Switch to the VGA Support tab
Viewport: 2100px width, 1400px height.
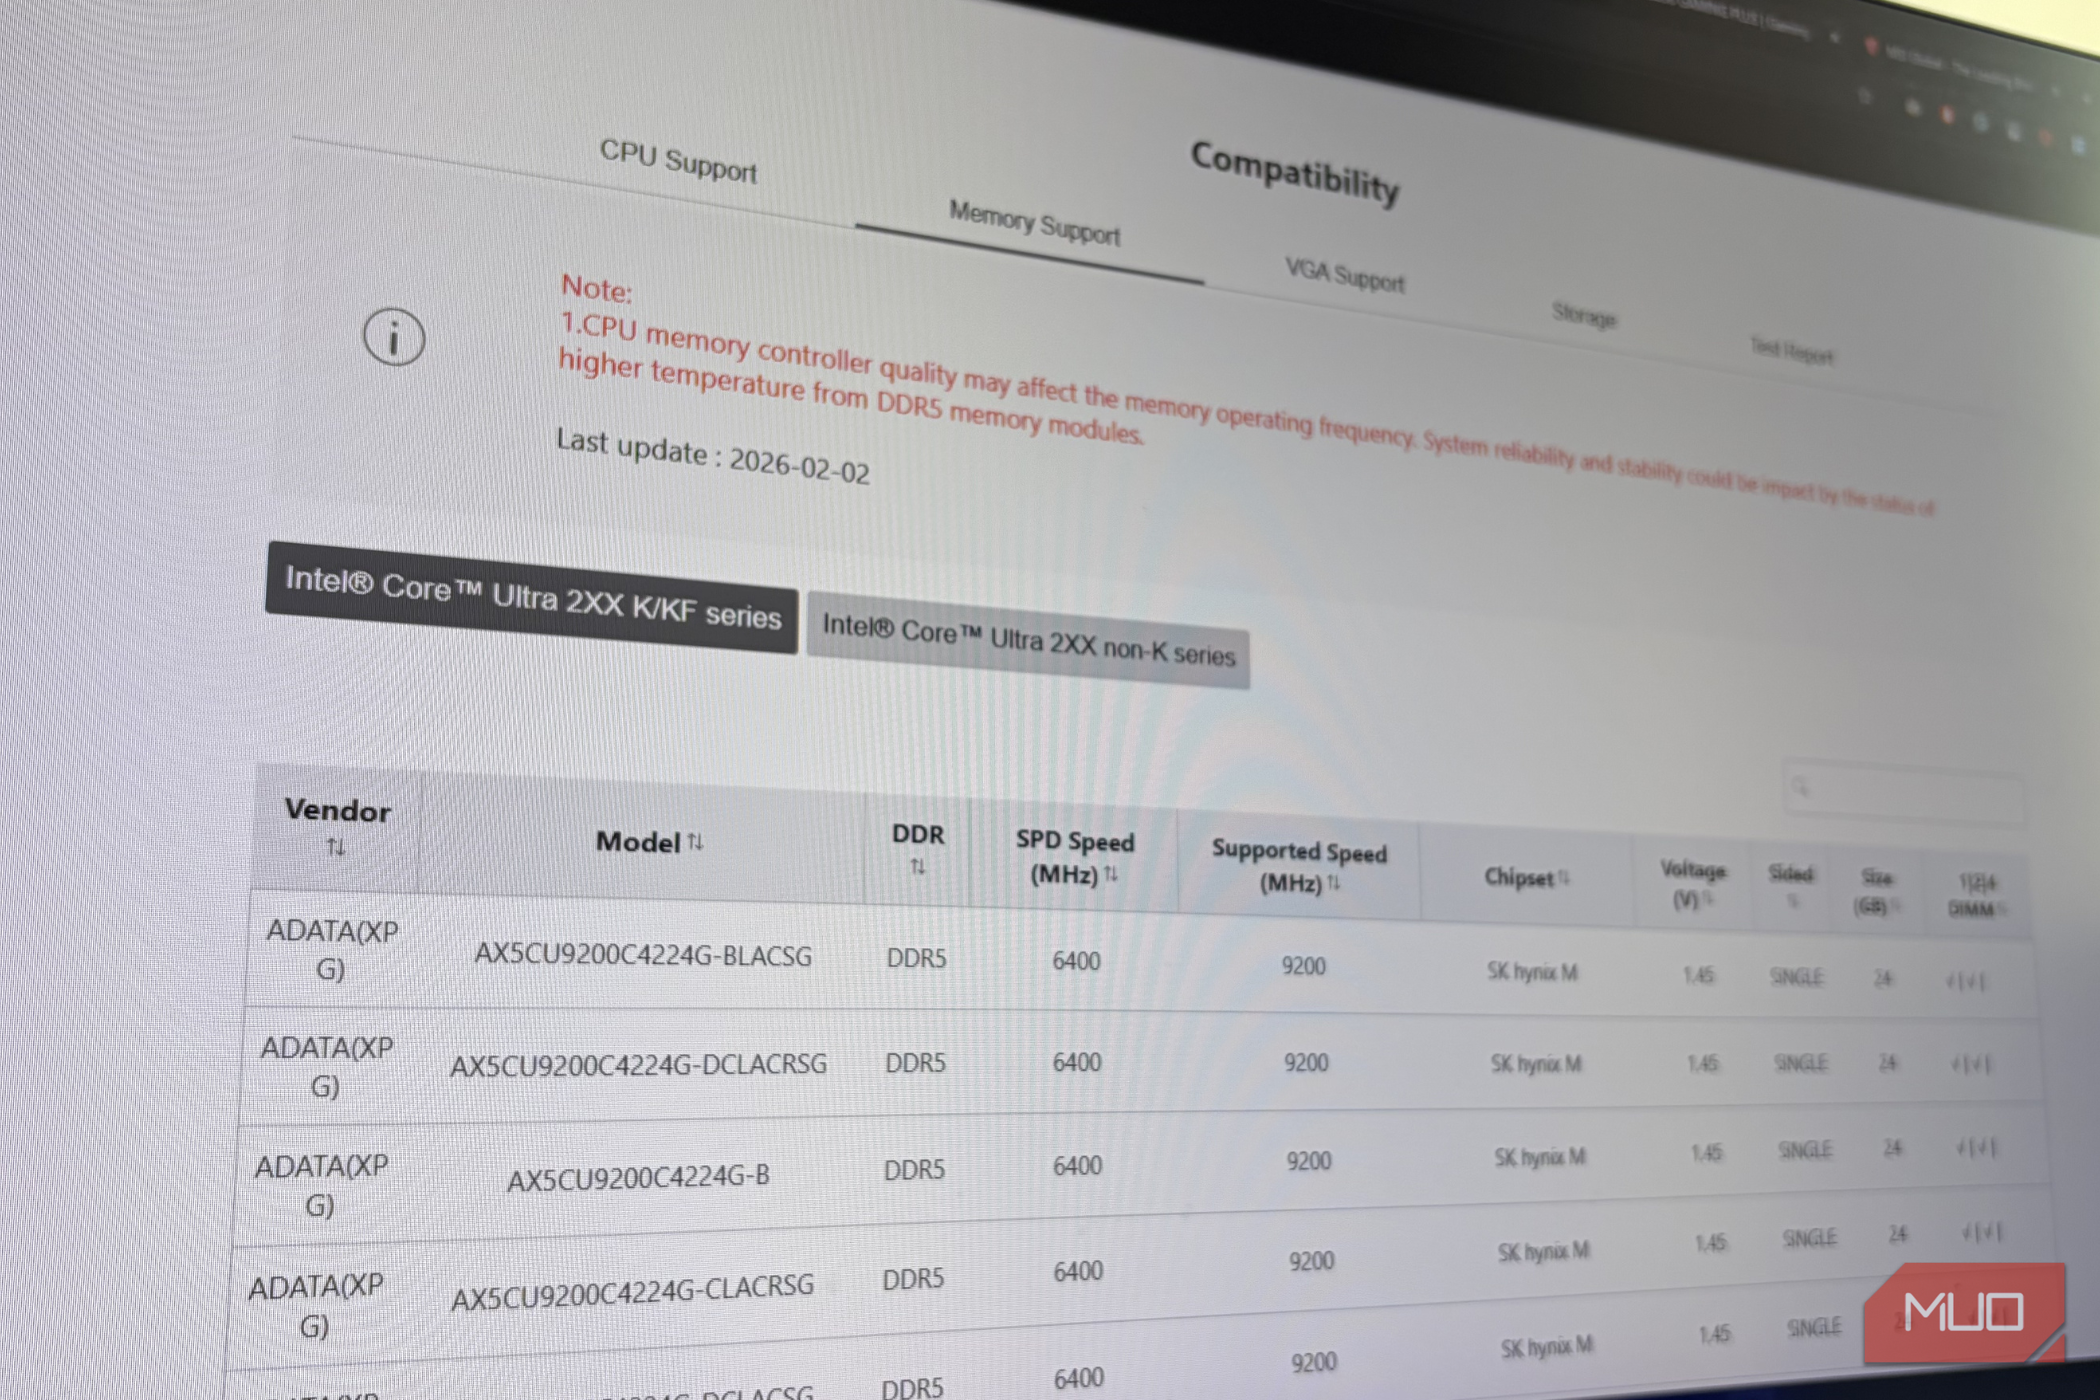click(1344, 274)
